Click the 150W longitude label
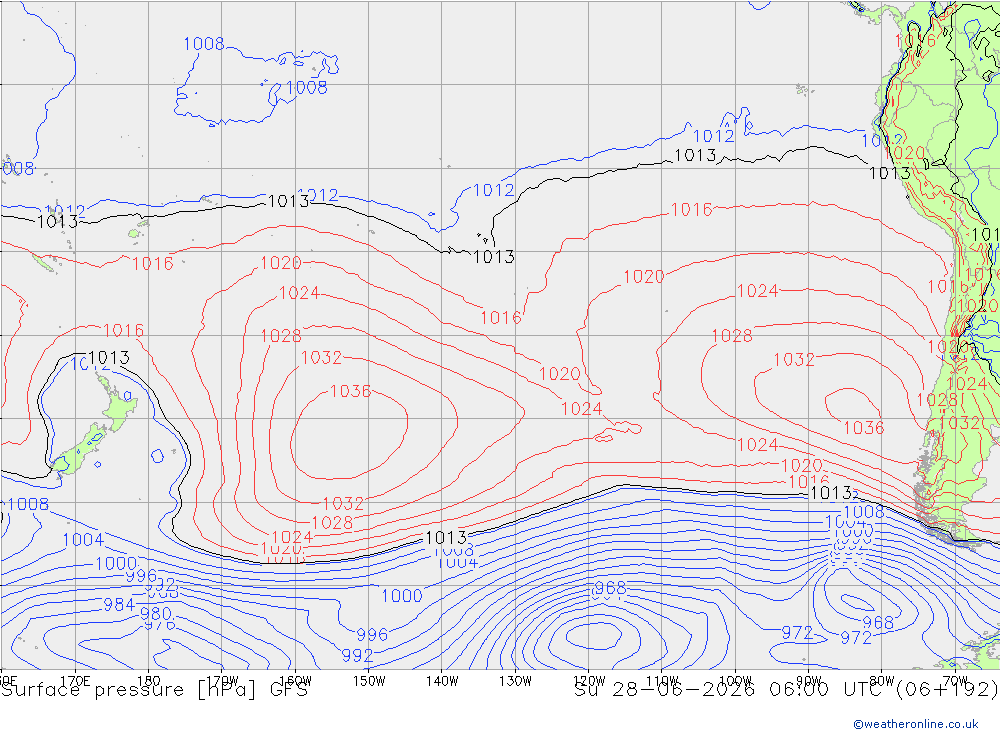This screenshot has width=1000, height=733. tap(369, 681)
